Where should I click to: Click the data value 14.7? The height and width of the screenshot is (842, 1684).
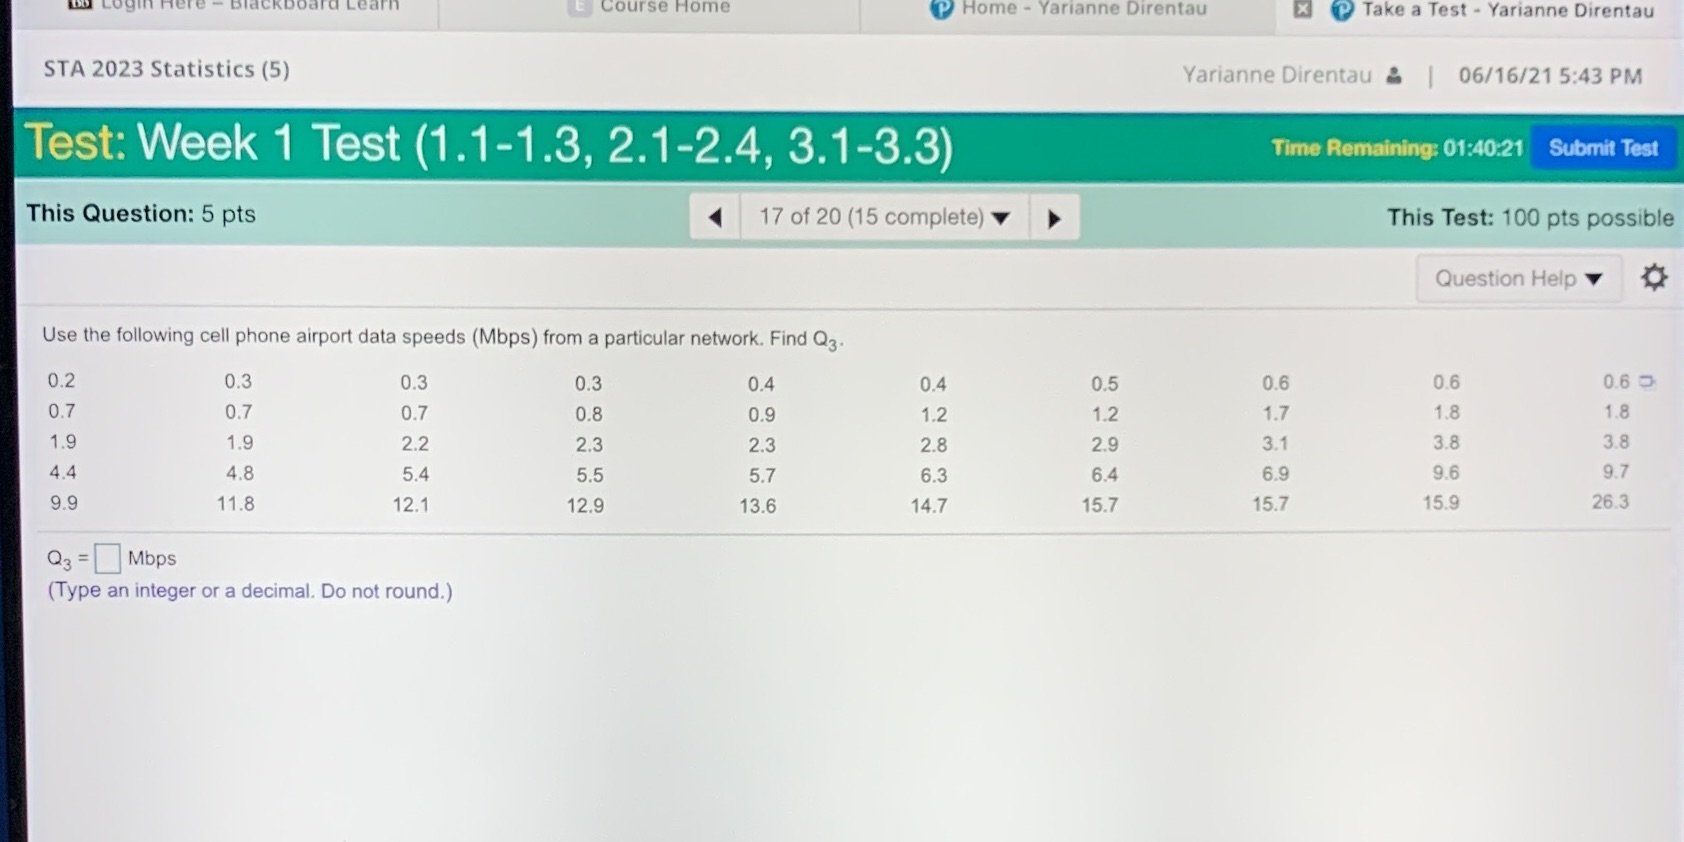[928, 506]
